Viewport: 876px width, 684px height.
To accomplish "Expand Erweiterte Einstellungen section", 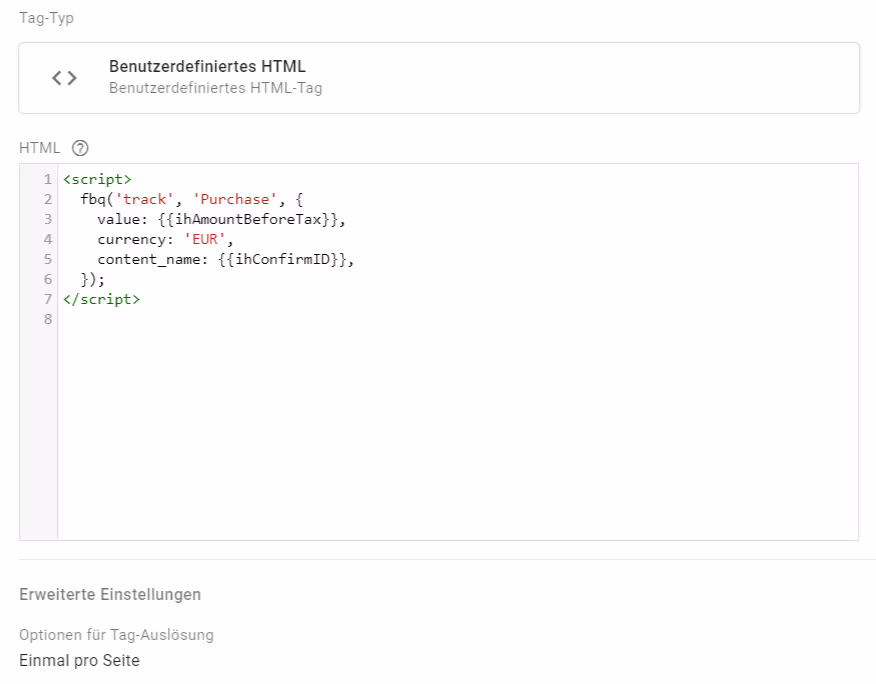I will click(x=110, y=594).
